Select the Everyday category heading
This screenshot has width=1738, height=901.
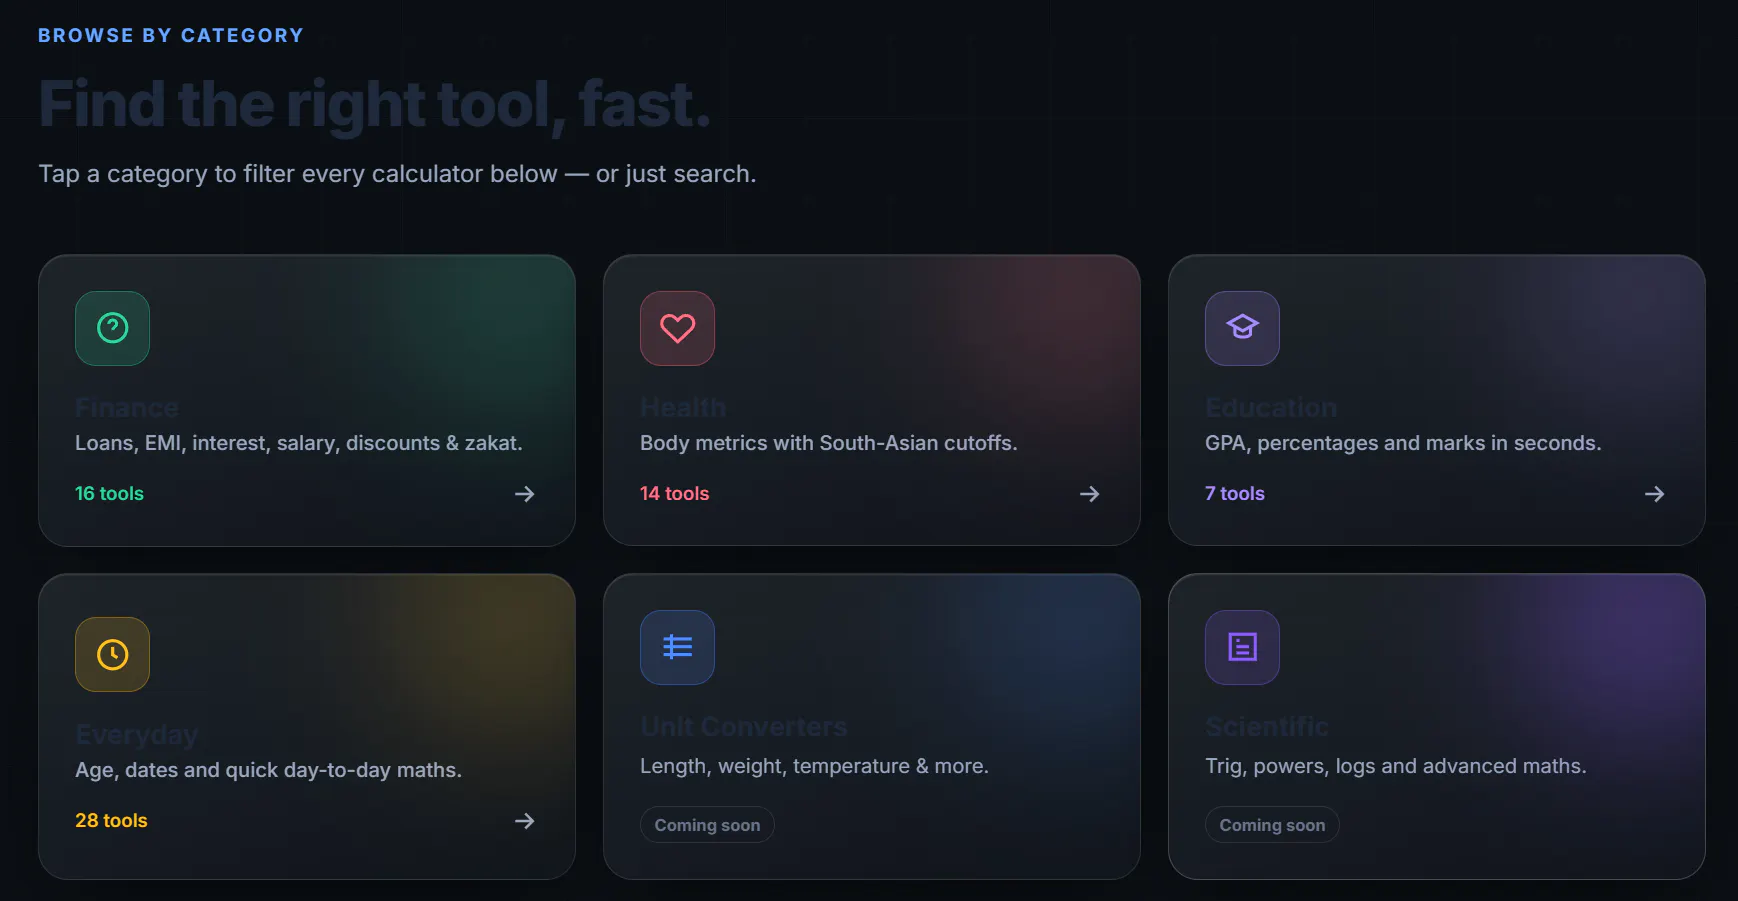[x=137, y=735]
